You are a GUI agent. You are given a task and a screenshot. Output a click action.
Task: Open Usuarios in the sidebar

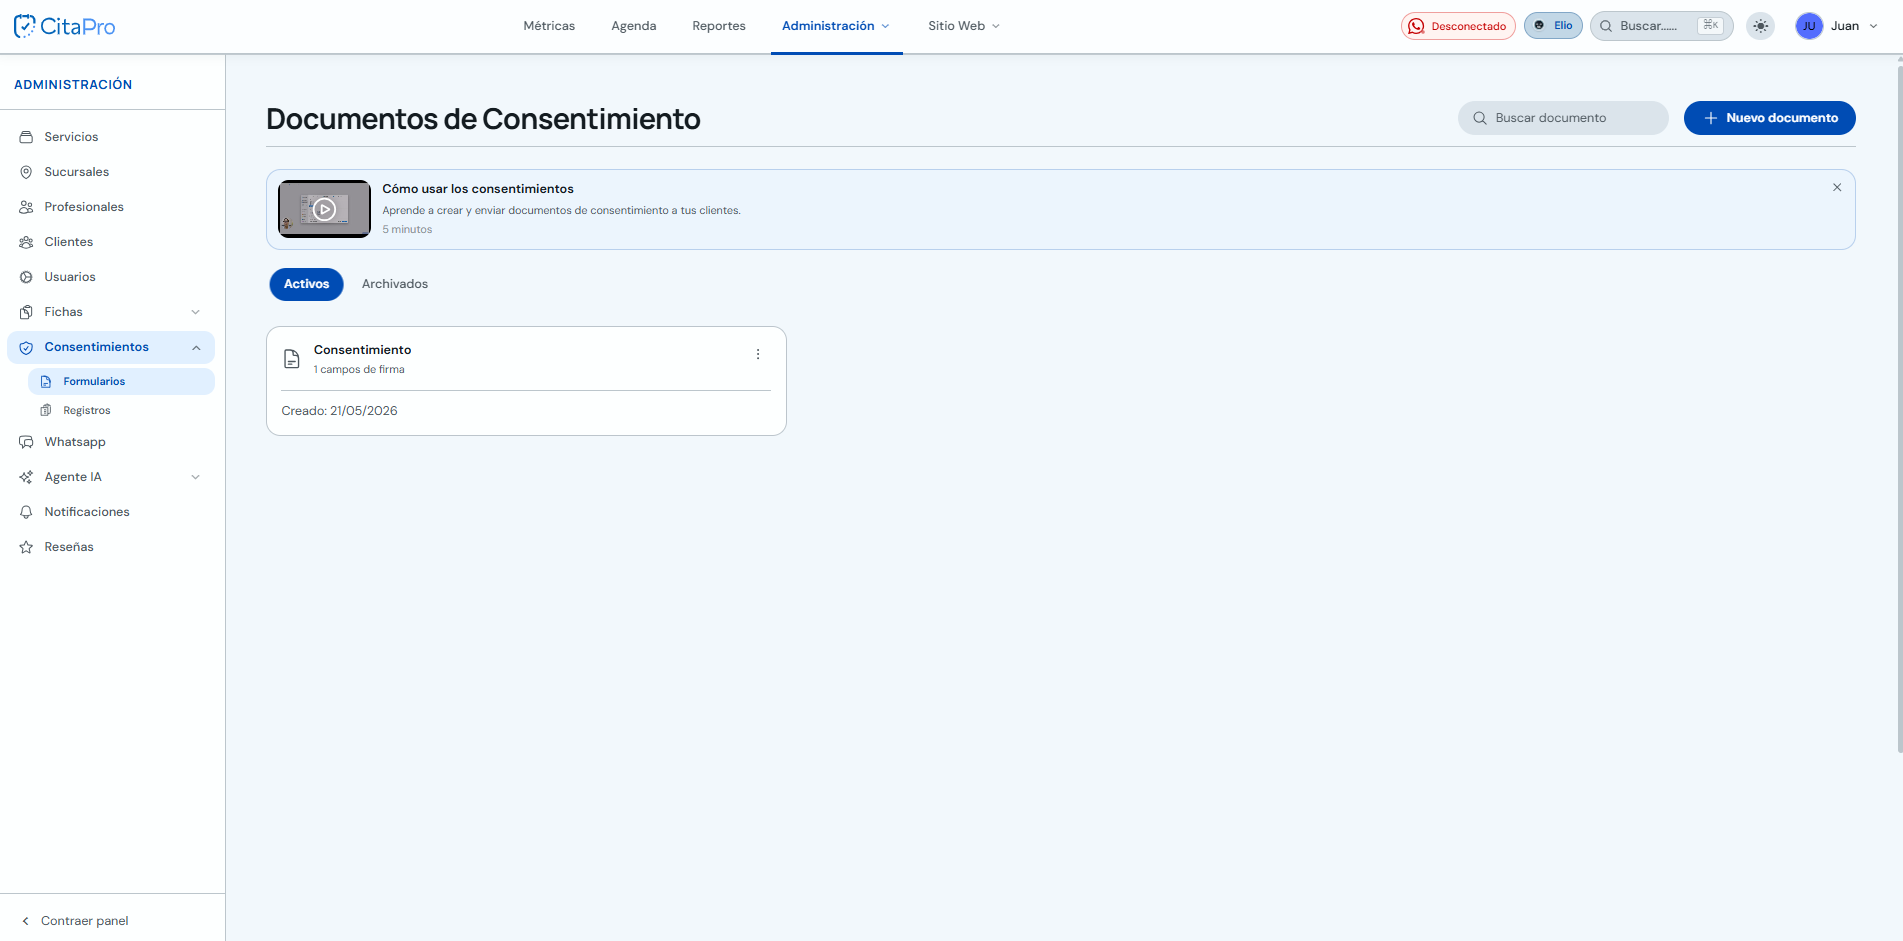[111, 277]
